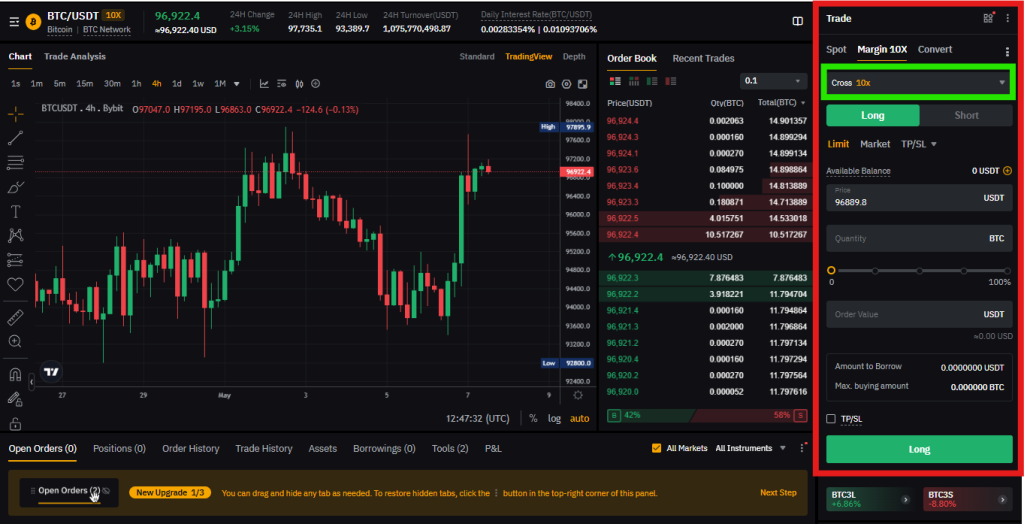1024x524 pixels.
Task: Switch to Spot trading tab
Action: [836, 50]
